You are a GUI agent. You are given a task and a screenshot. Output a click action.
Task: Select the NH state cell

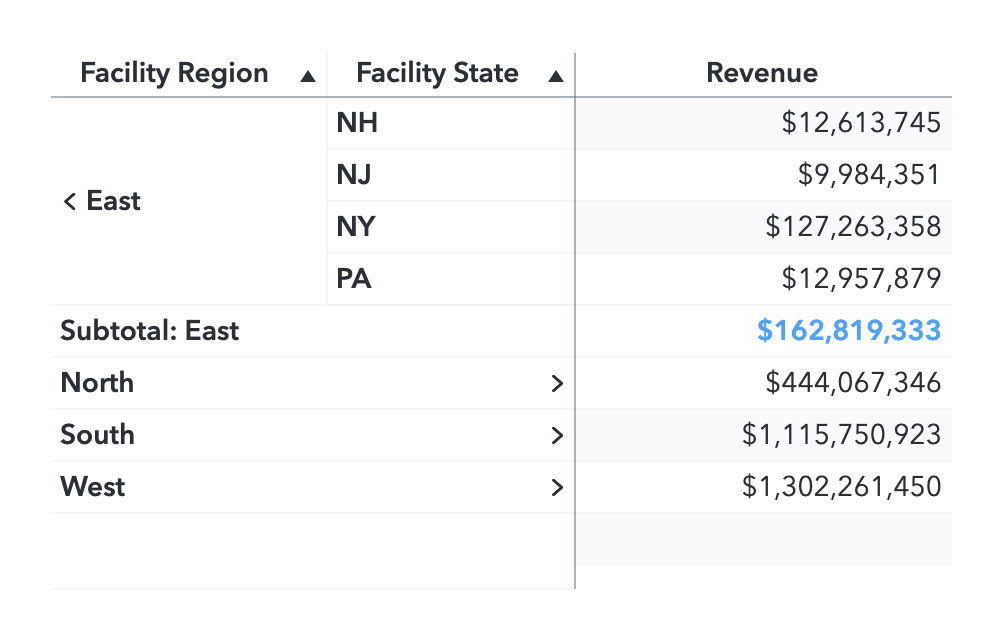pyautogui.click(x=357, y=123)
